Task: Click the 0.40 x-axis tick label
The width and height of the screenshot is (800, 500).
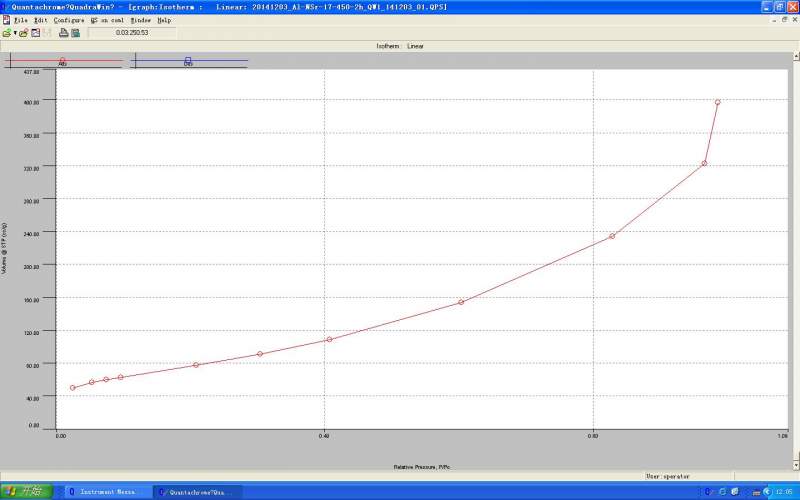Action: (x=323, y=436)
